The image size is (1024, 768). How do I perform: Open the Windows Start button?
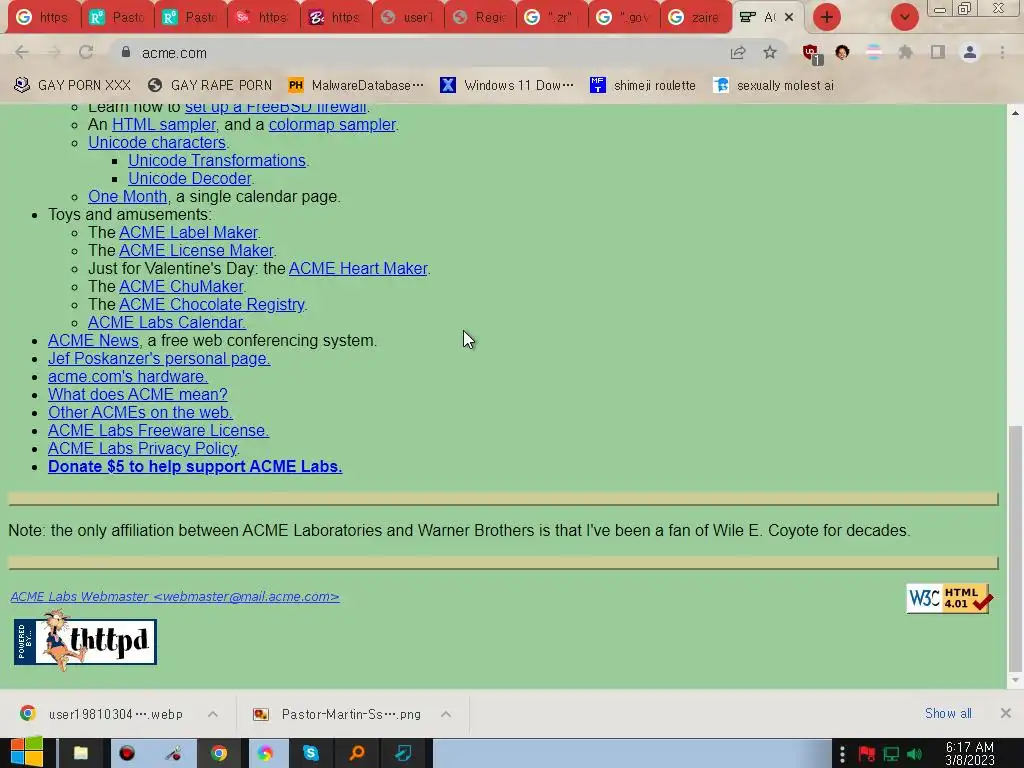click(27, 753)
